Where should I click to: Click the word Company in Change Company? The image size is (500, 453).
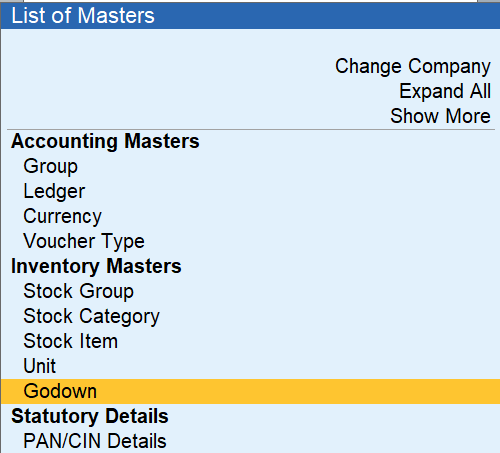tap(449, 66)
